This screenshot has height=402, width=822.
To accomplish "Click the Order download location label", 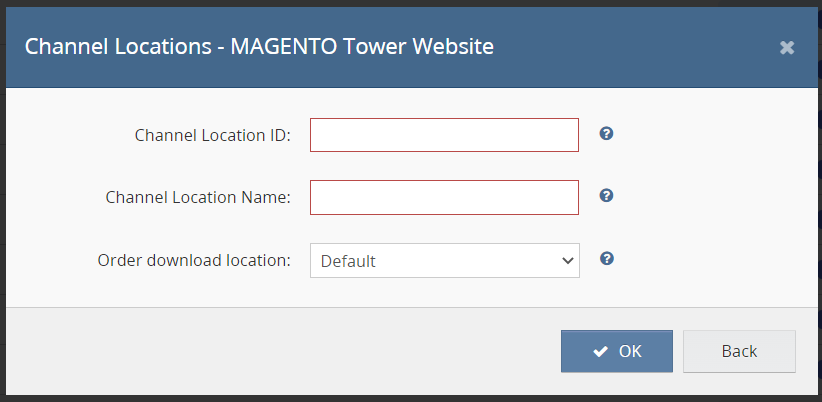I will pos(194,260).
